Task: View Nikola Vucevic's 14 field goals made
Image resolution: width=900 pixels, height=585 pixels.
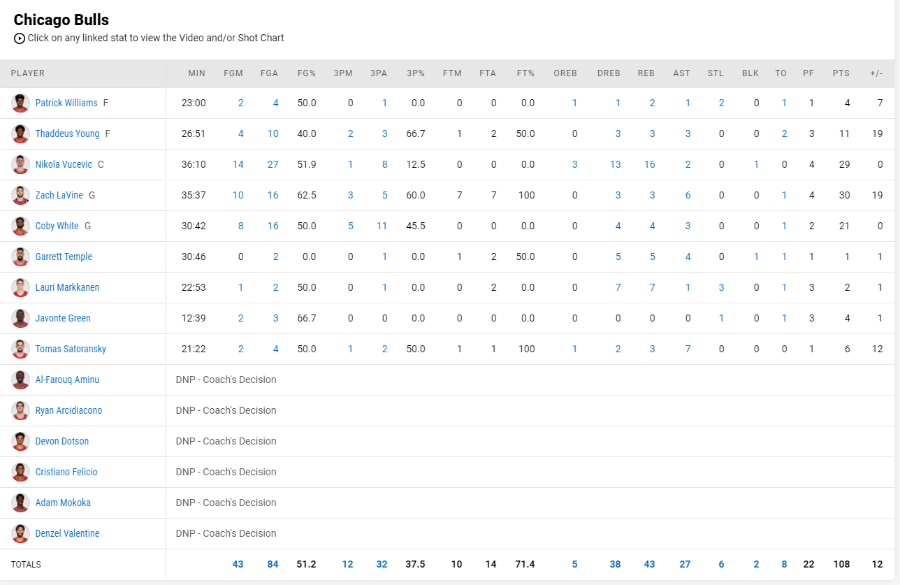Action: tap(238, 164)
